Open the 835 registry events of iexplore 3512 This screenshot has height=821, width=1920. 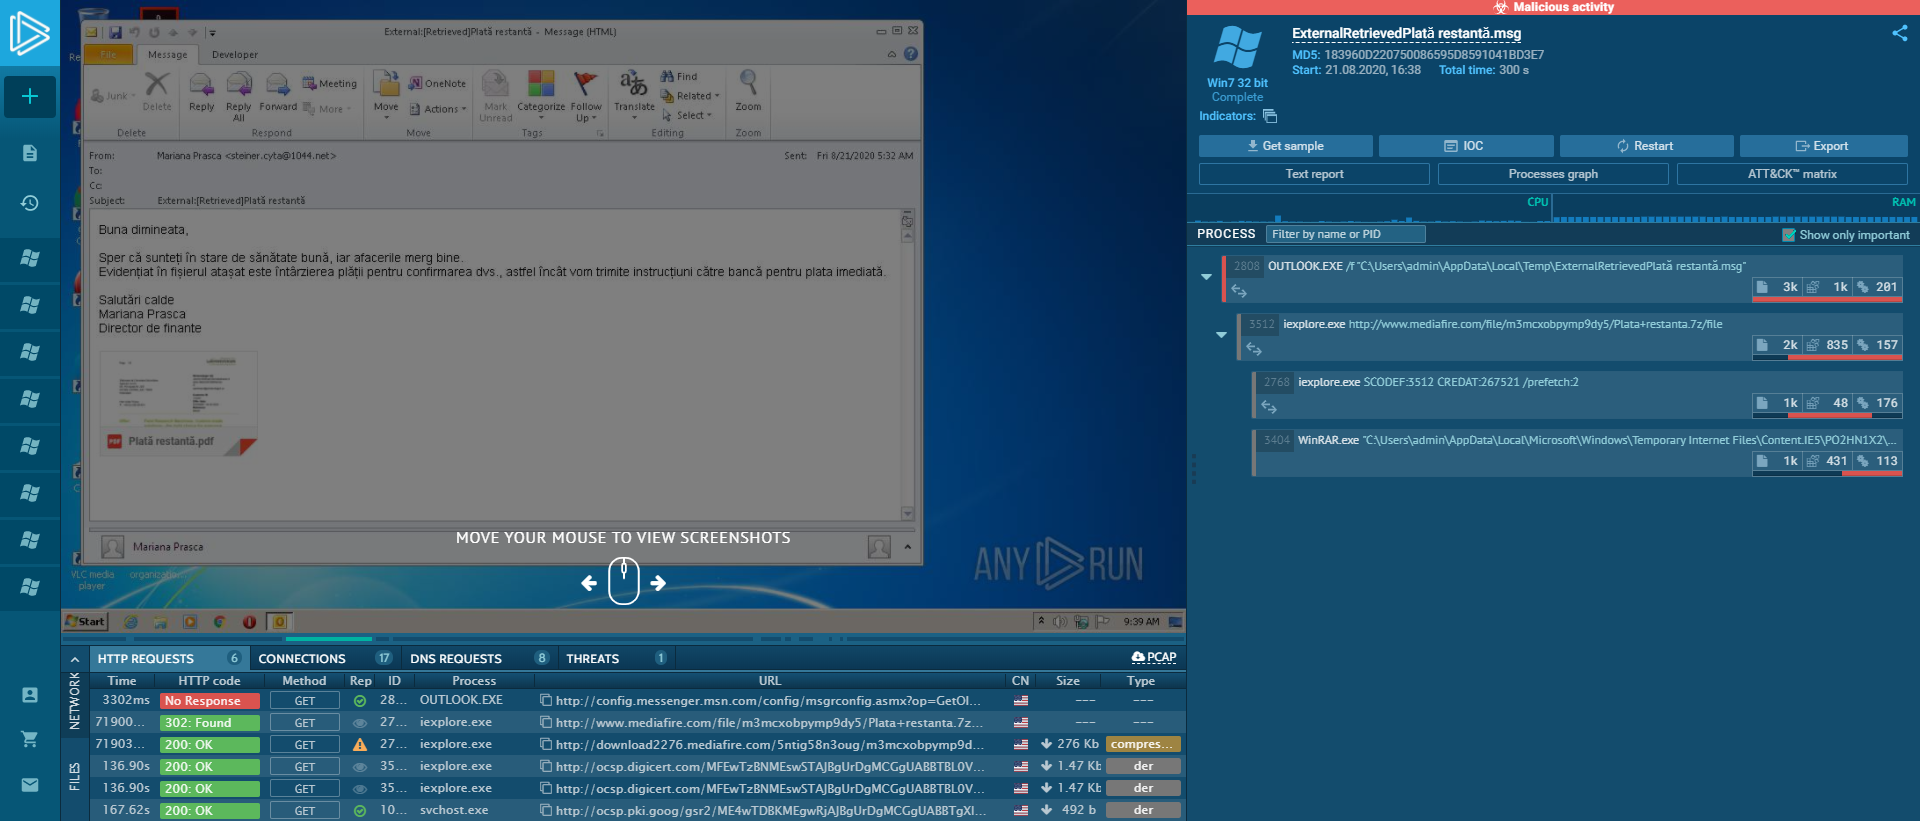point(1829,345)
